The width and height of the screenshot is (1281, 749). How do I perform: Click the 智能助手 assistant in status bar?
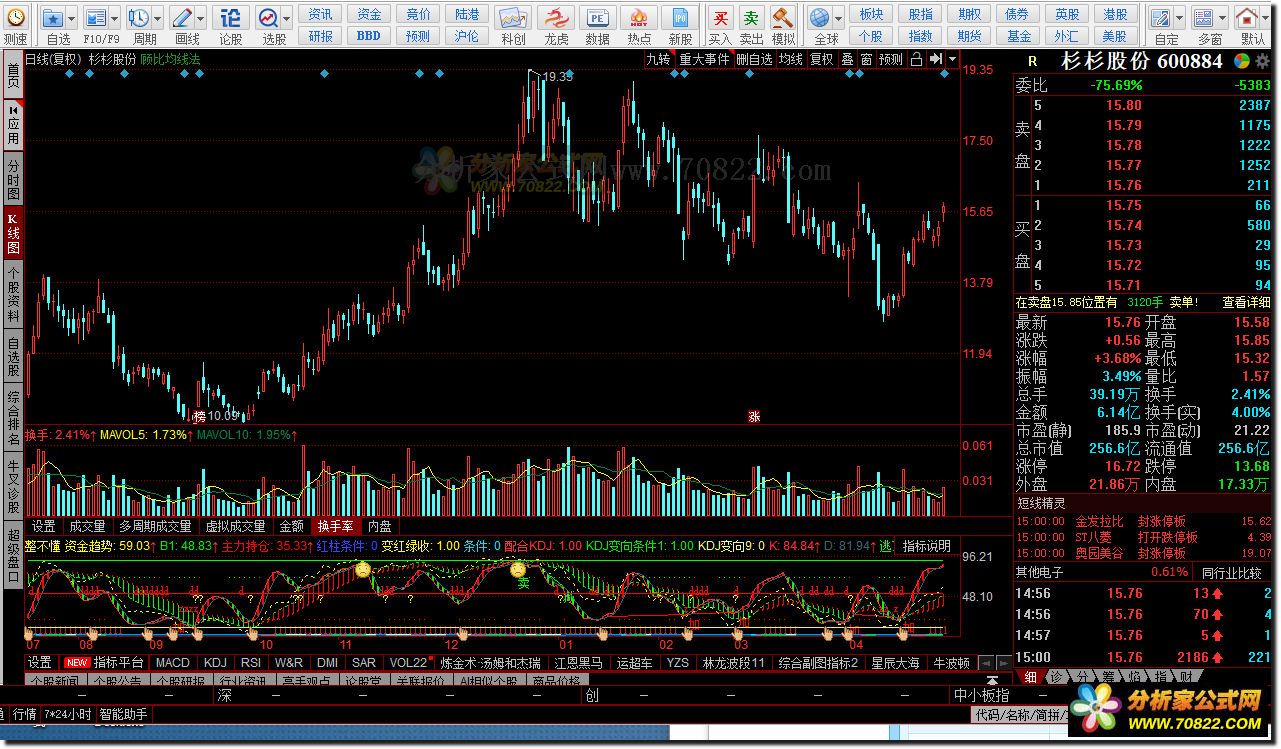[123, 714]
